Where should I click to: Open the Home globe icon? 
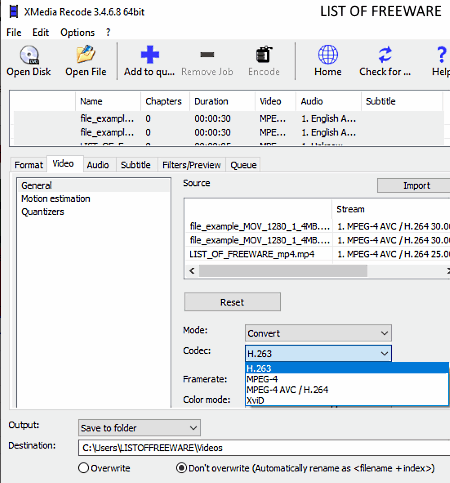pyautogui.click(x=328, y=55)
